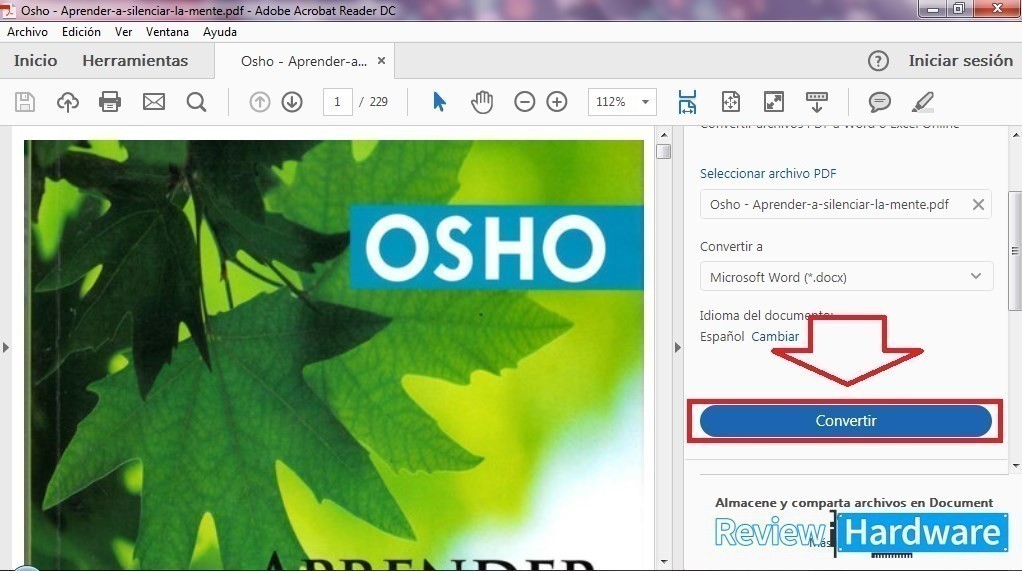The image size is (1022, 571).
Task: Click the Save file icon
Action: tap(25, 102)
